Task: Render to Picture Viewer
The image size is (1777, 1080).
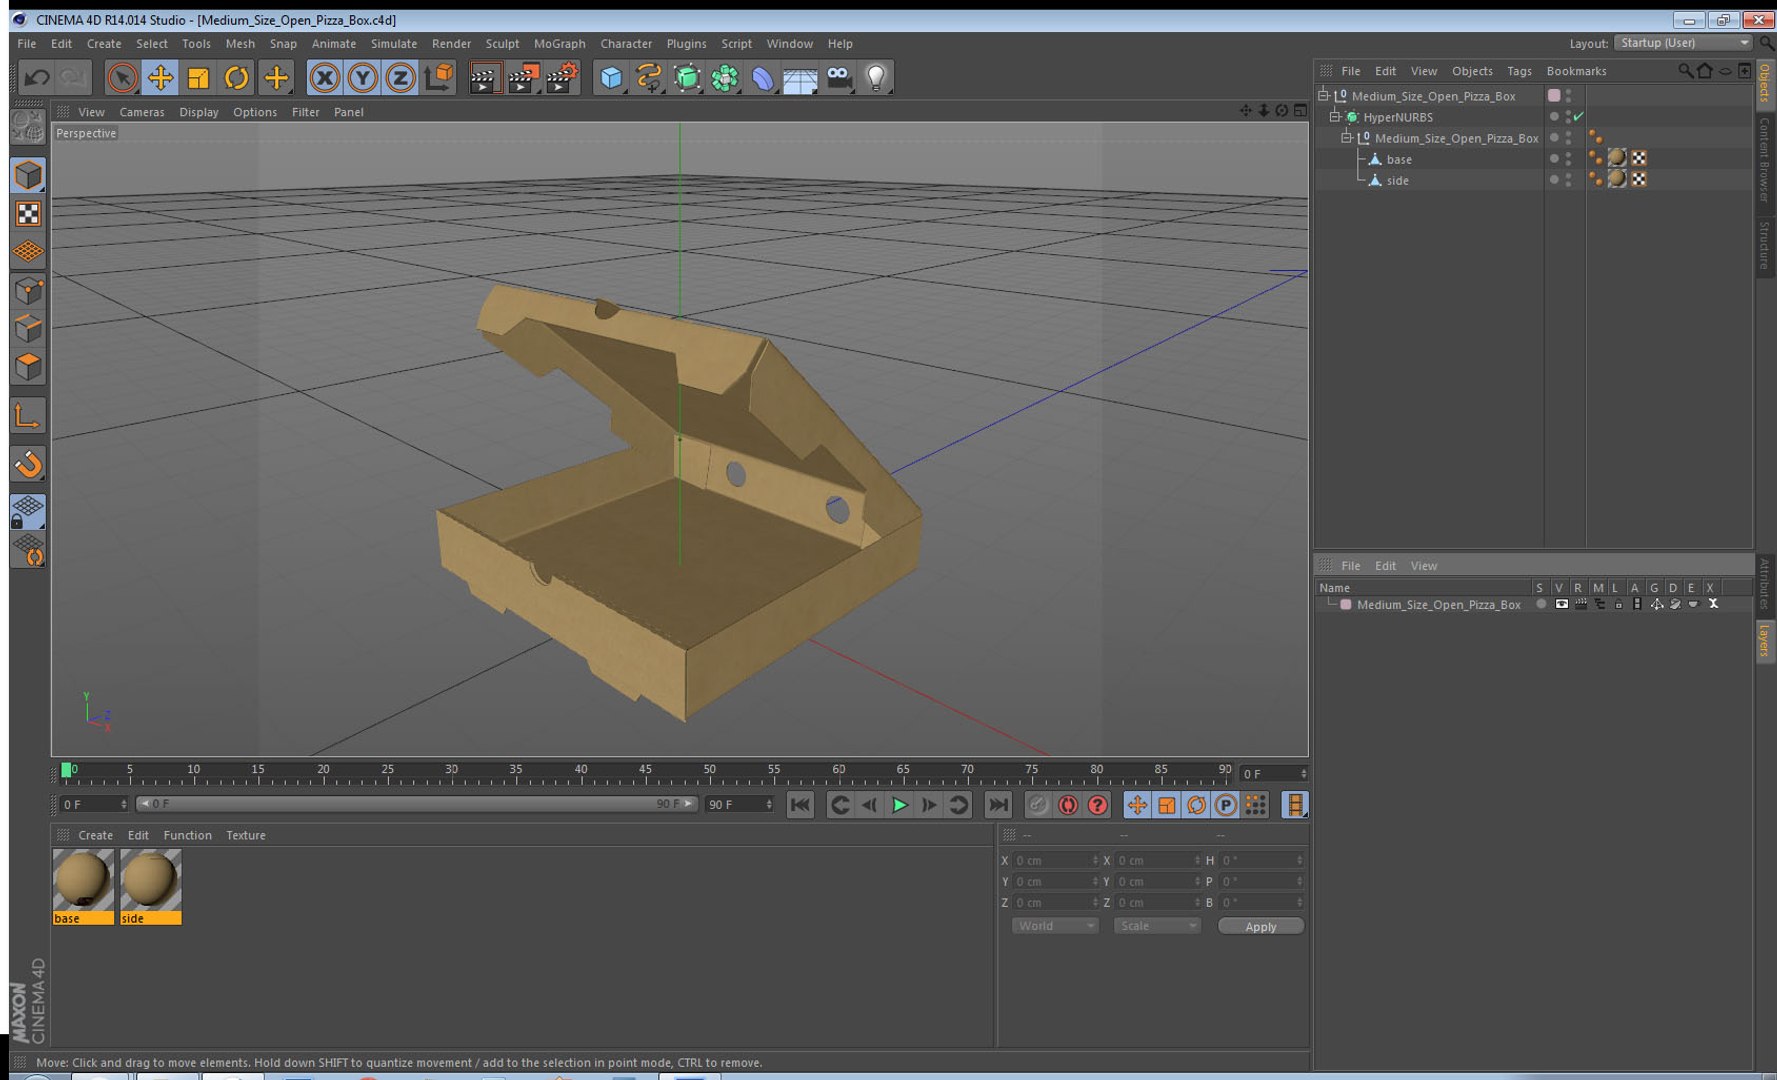Action: click(523, 77)
